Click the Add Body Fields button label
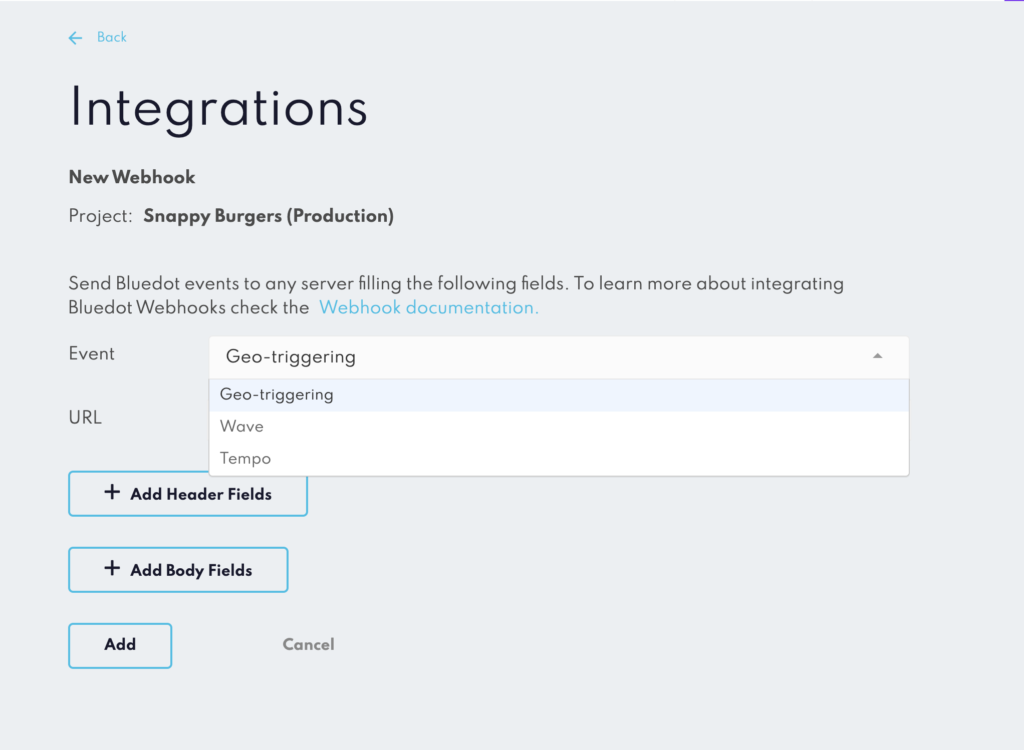 pyautogui.click(x=191, y=570)
